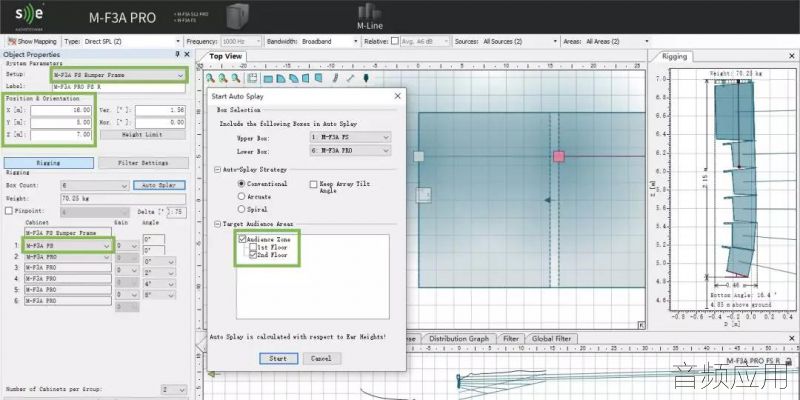The image size is (800, 400).
Task: Collapse the Auto-Splay Strategy section
Action: coord(218,169)
